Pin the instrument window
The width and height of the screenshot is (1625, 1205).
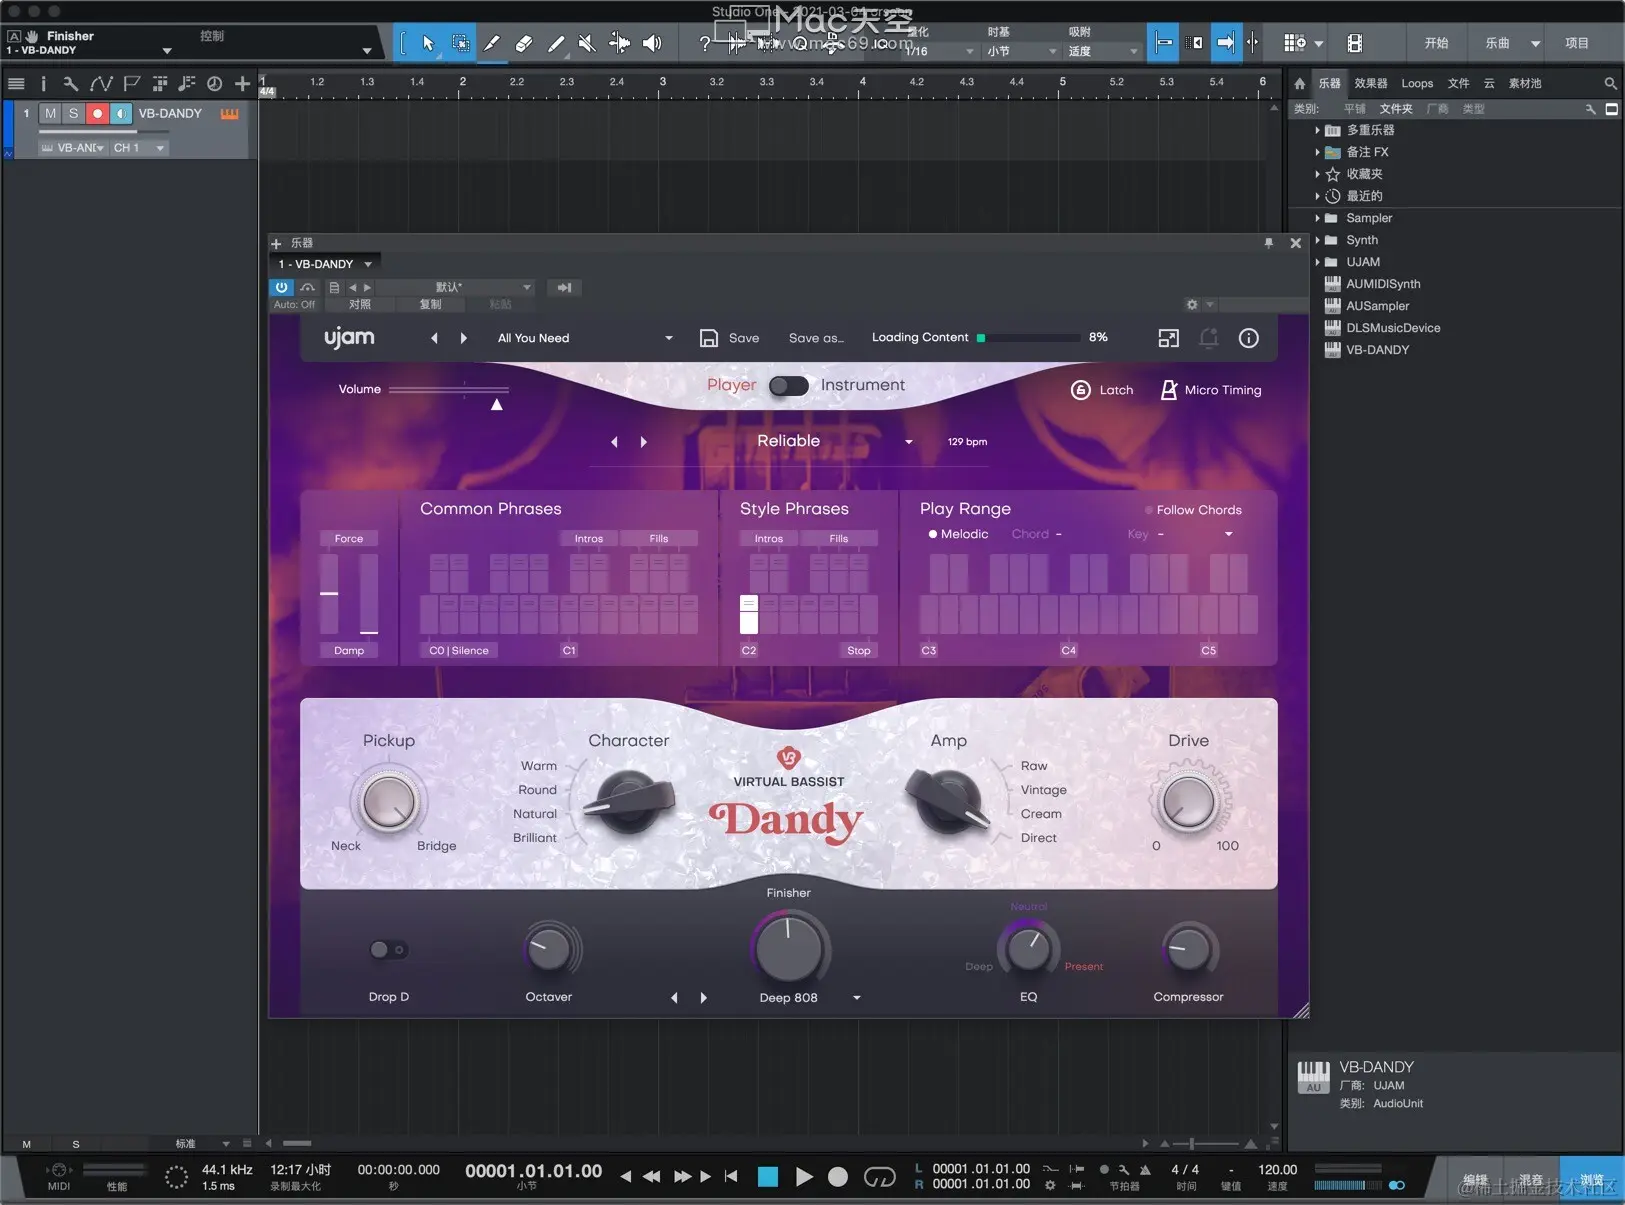(1269, 243)
